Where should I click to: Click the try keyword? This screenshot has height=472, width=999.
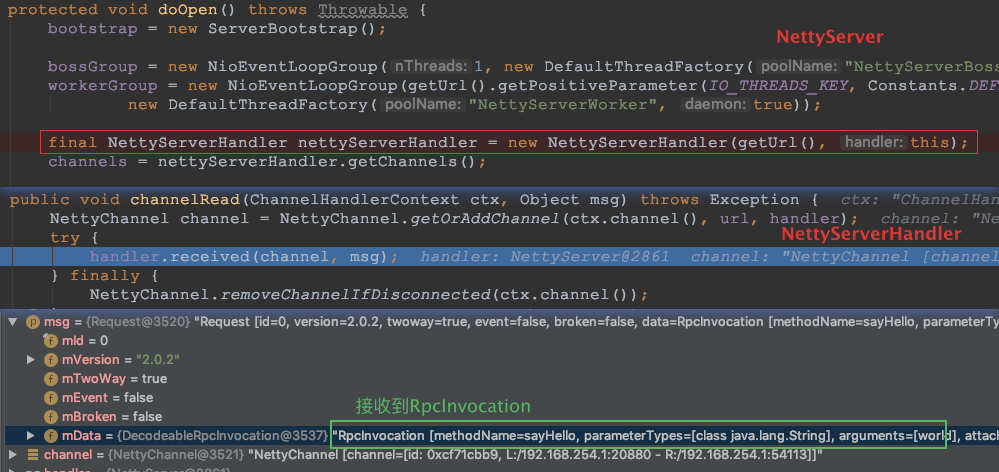65,238
